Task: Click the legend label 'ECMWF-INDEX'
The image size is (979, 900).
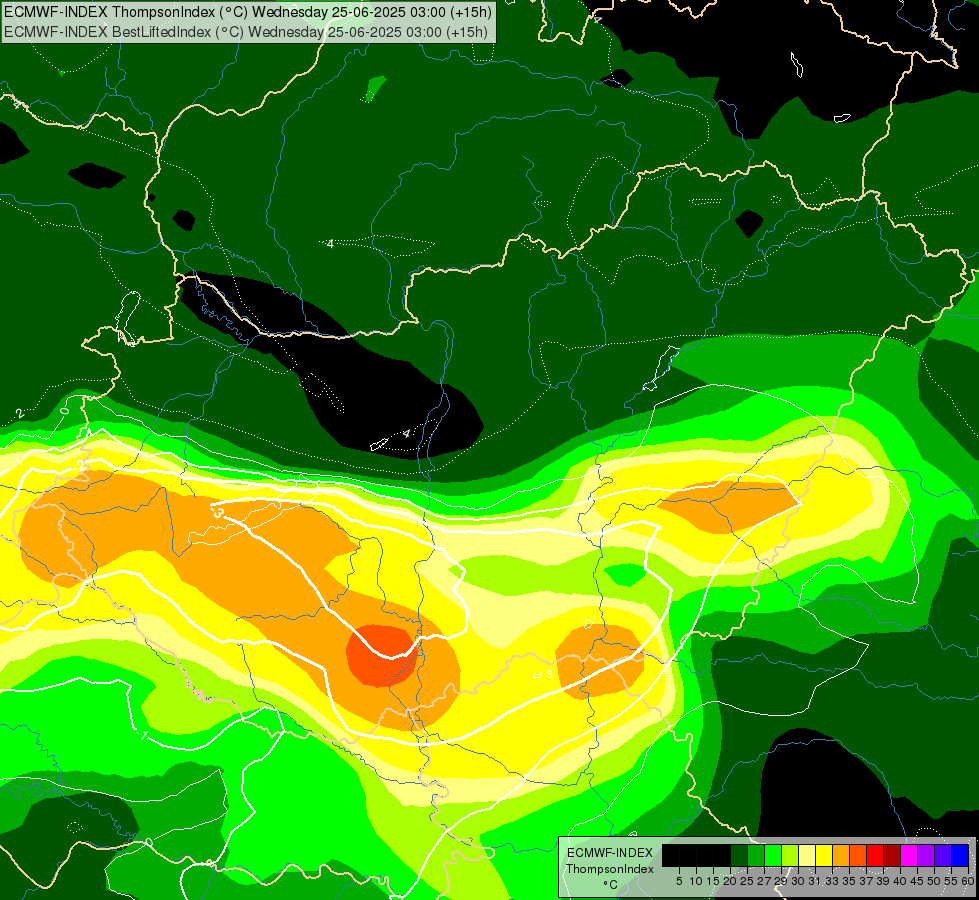Action: coord(610,853)
